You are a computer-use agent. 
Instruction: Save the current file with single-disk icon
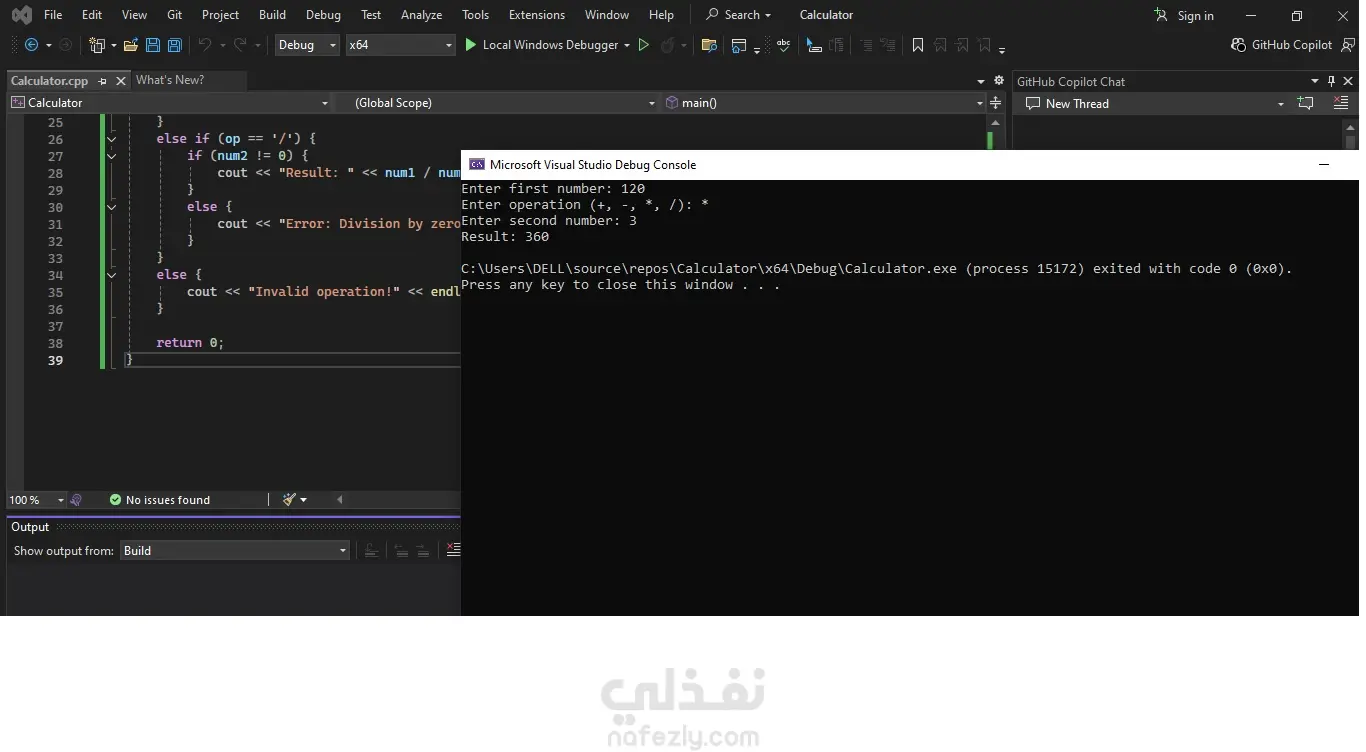pos(153,45)
